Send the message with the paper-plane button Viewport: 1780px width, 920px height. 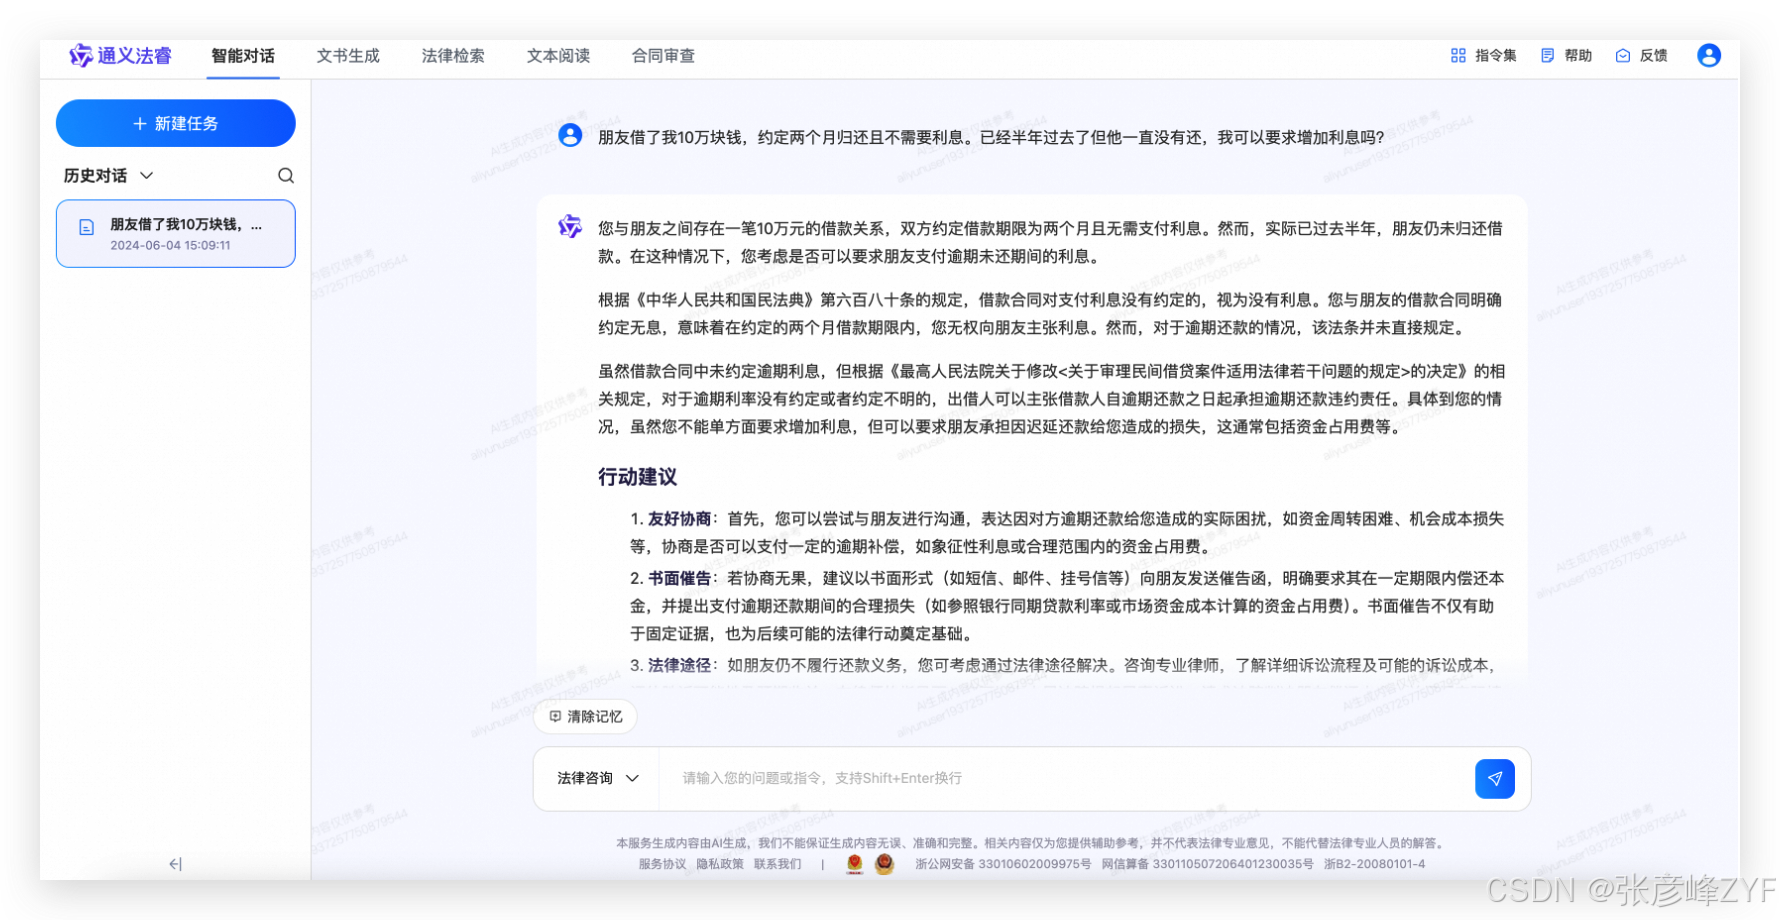1495,779
